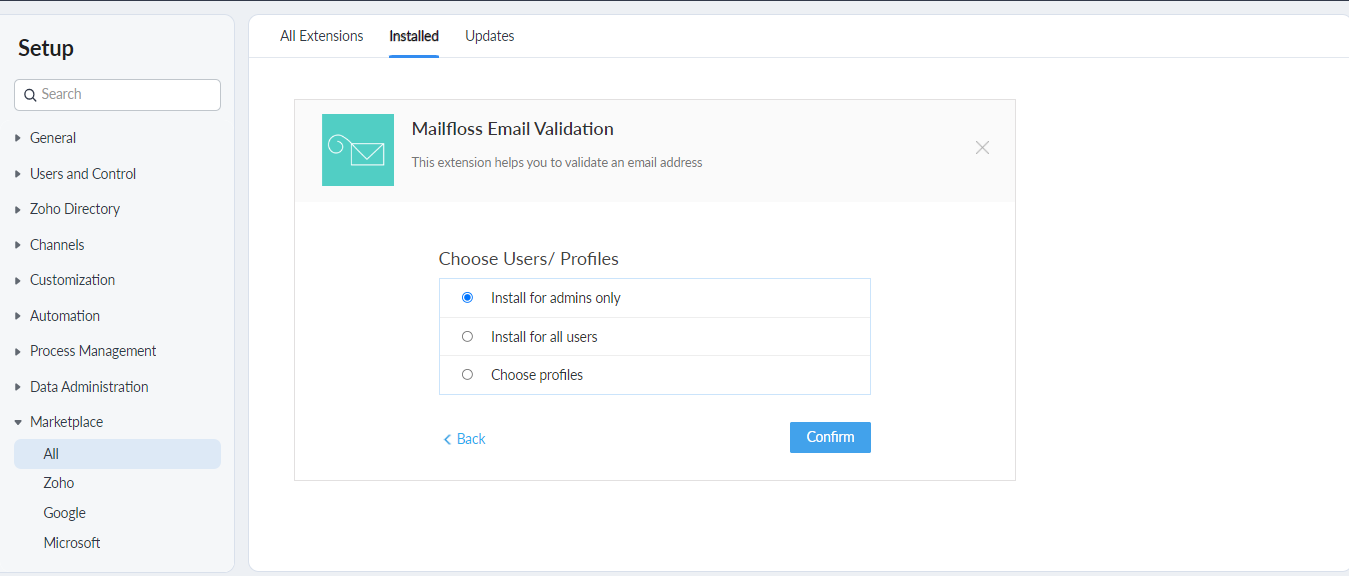Collapse the Marketplace section

coord(66,422)
